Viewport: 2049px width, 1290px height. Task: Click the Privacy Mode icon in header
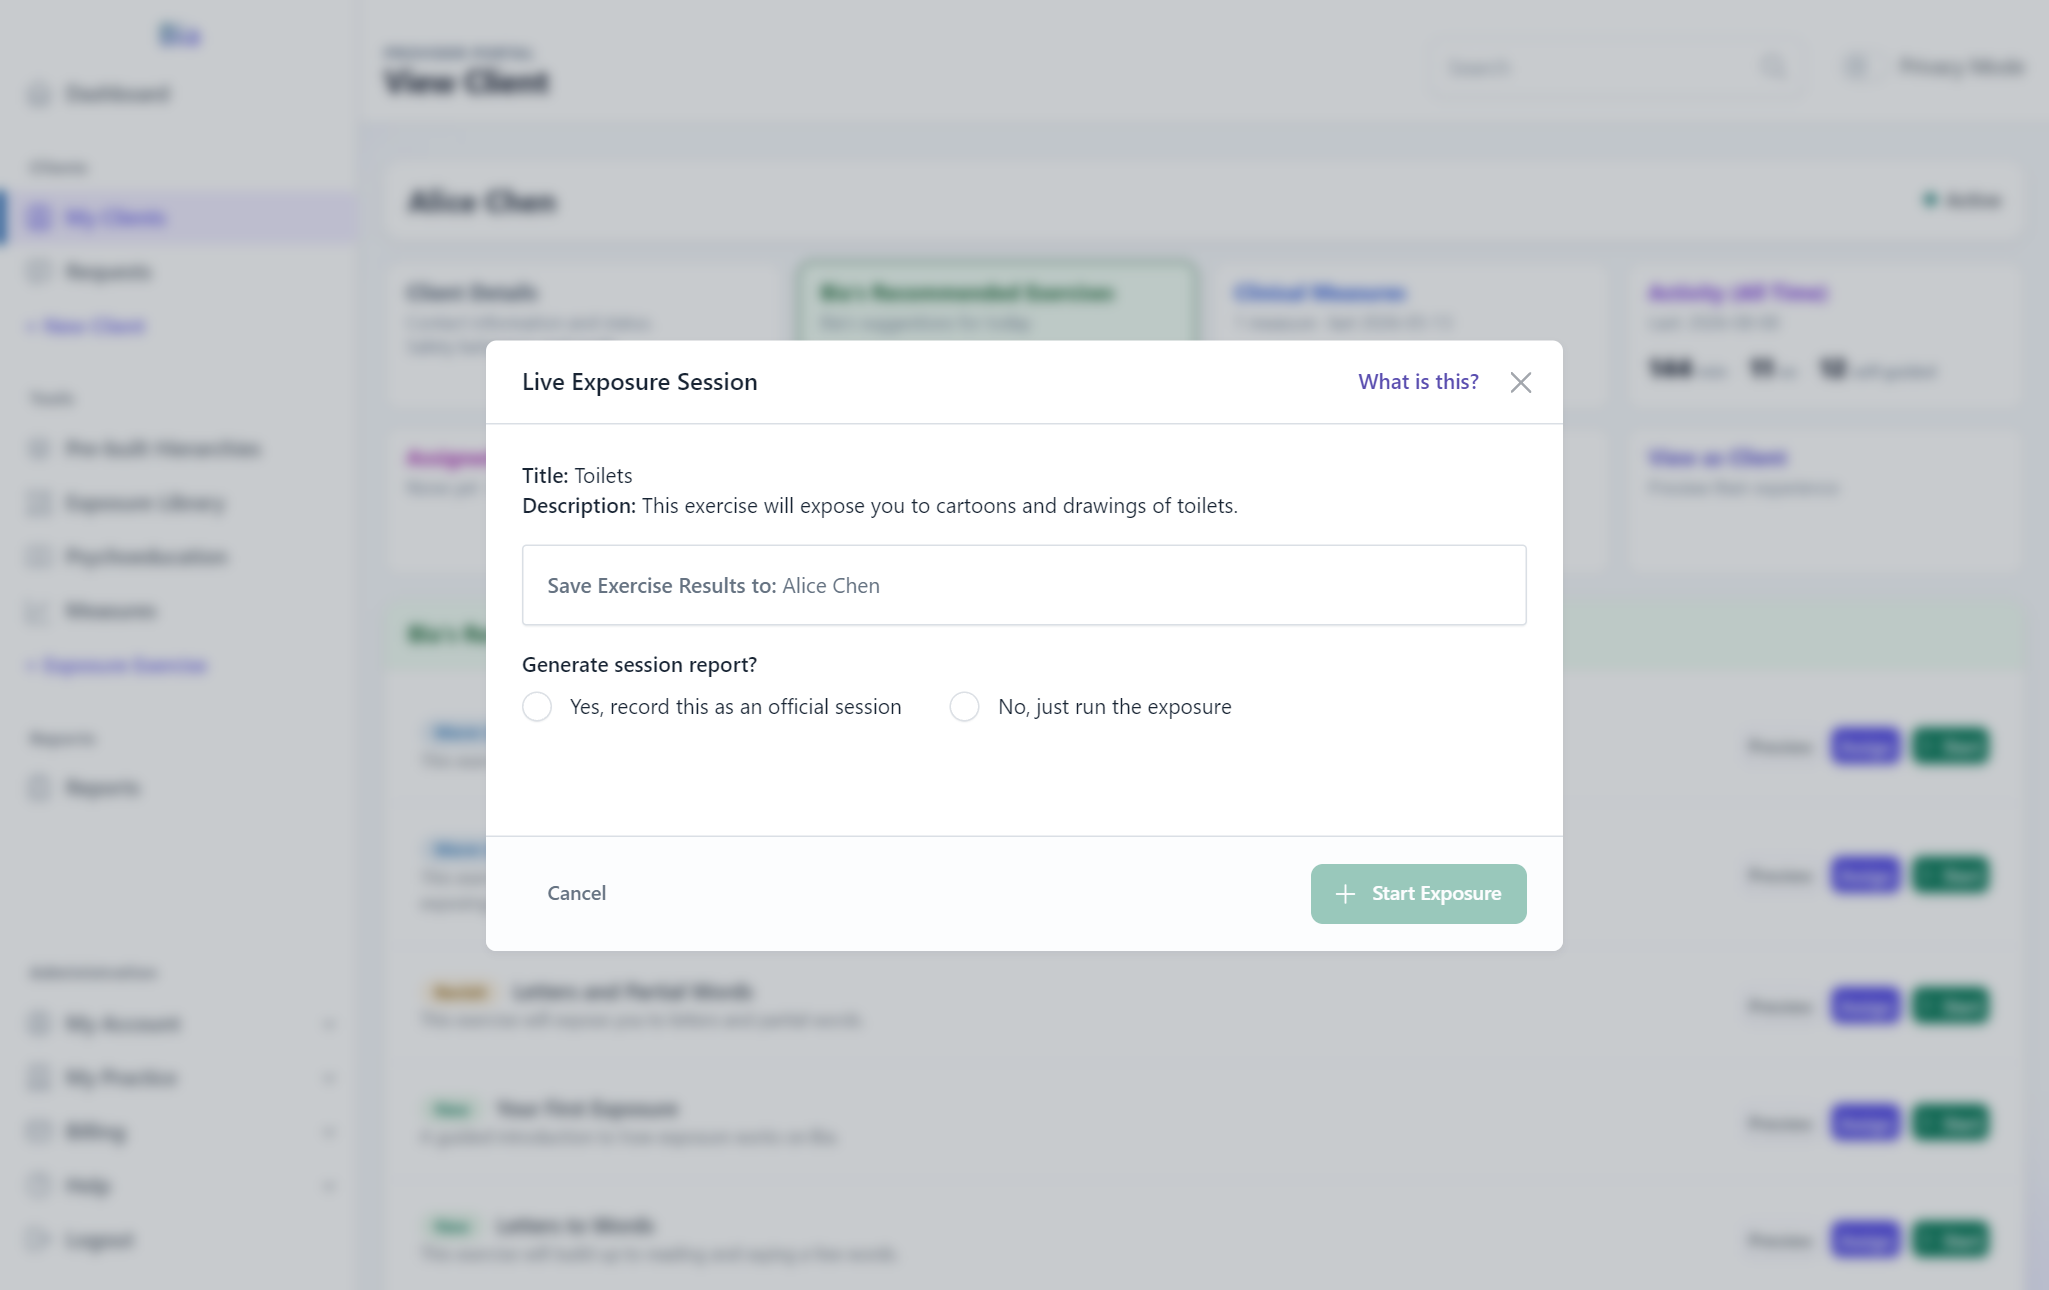(x=1856, y=67)
